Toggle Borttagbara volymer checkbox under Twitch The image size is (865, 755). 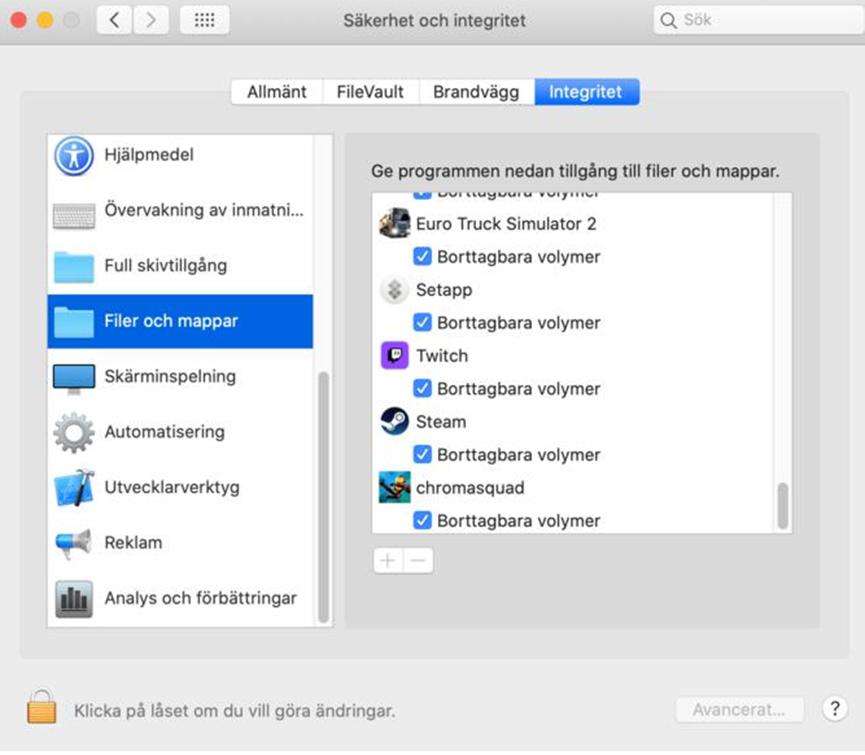(x=422, y=389)
